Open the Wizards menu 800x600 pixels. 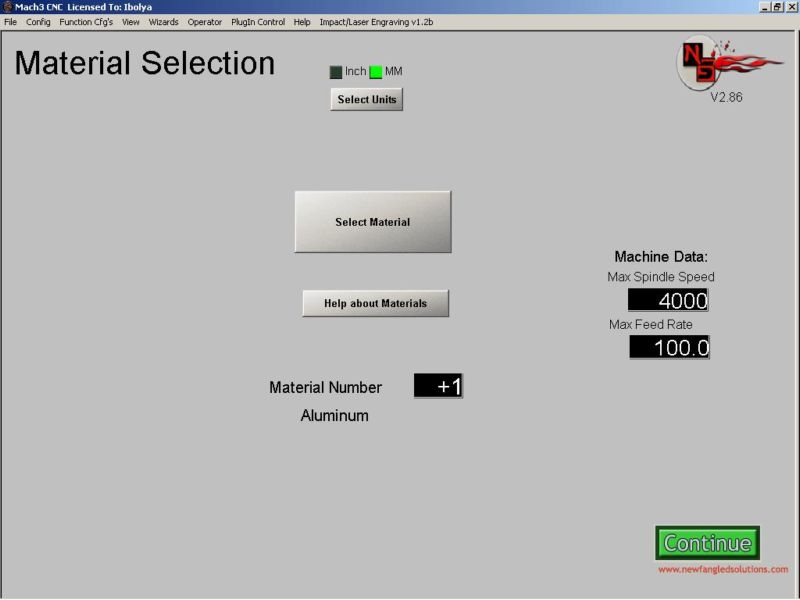click(x=164, y=22)
